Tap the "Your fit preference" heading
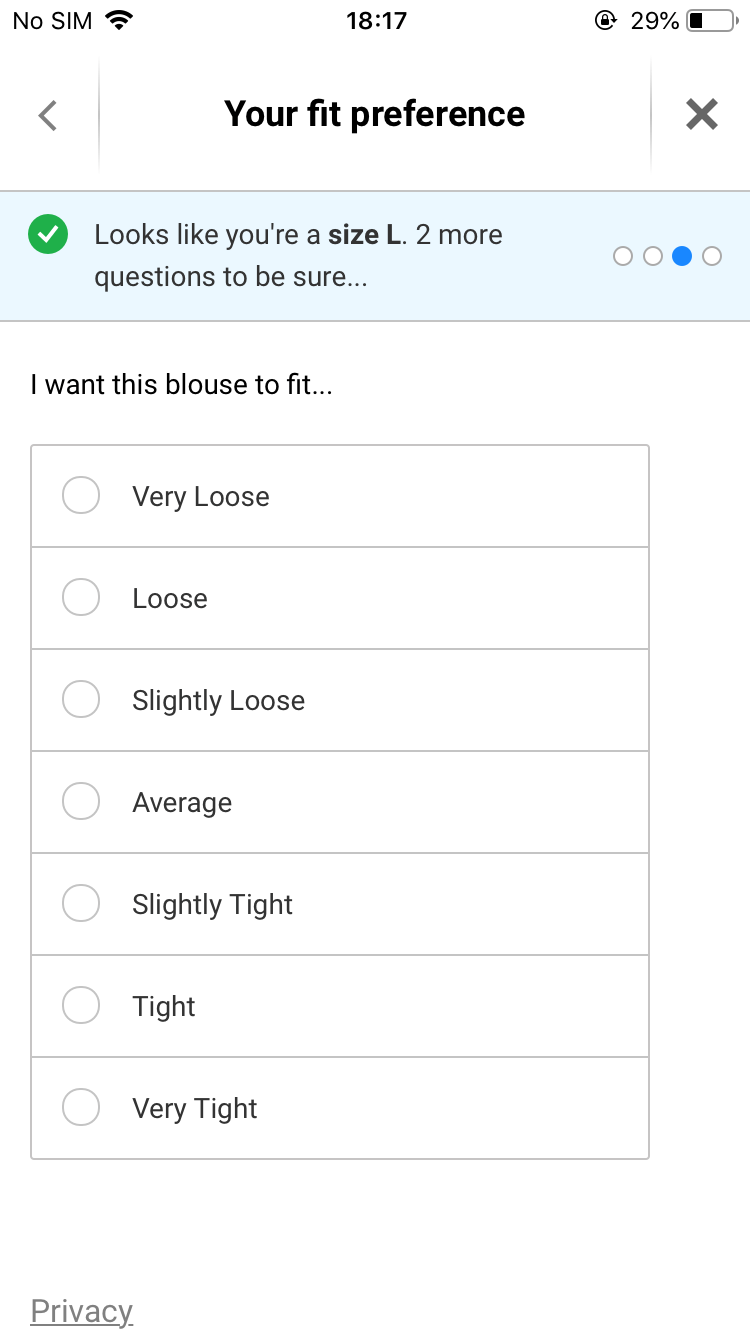Viewport: 750px width, 1334px height. [x=374, y=114]
